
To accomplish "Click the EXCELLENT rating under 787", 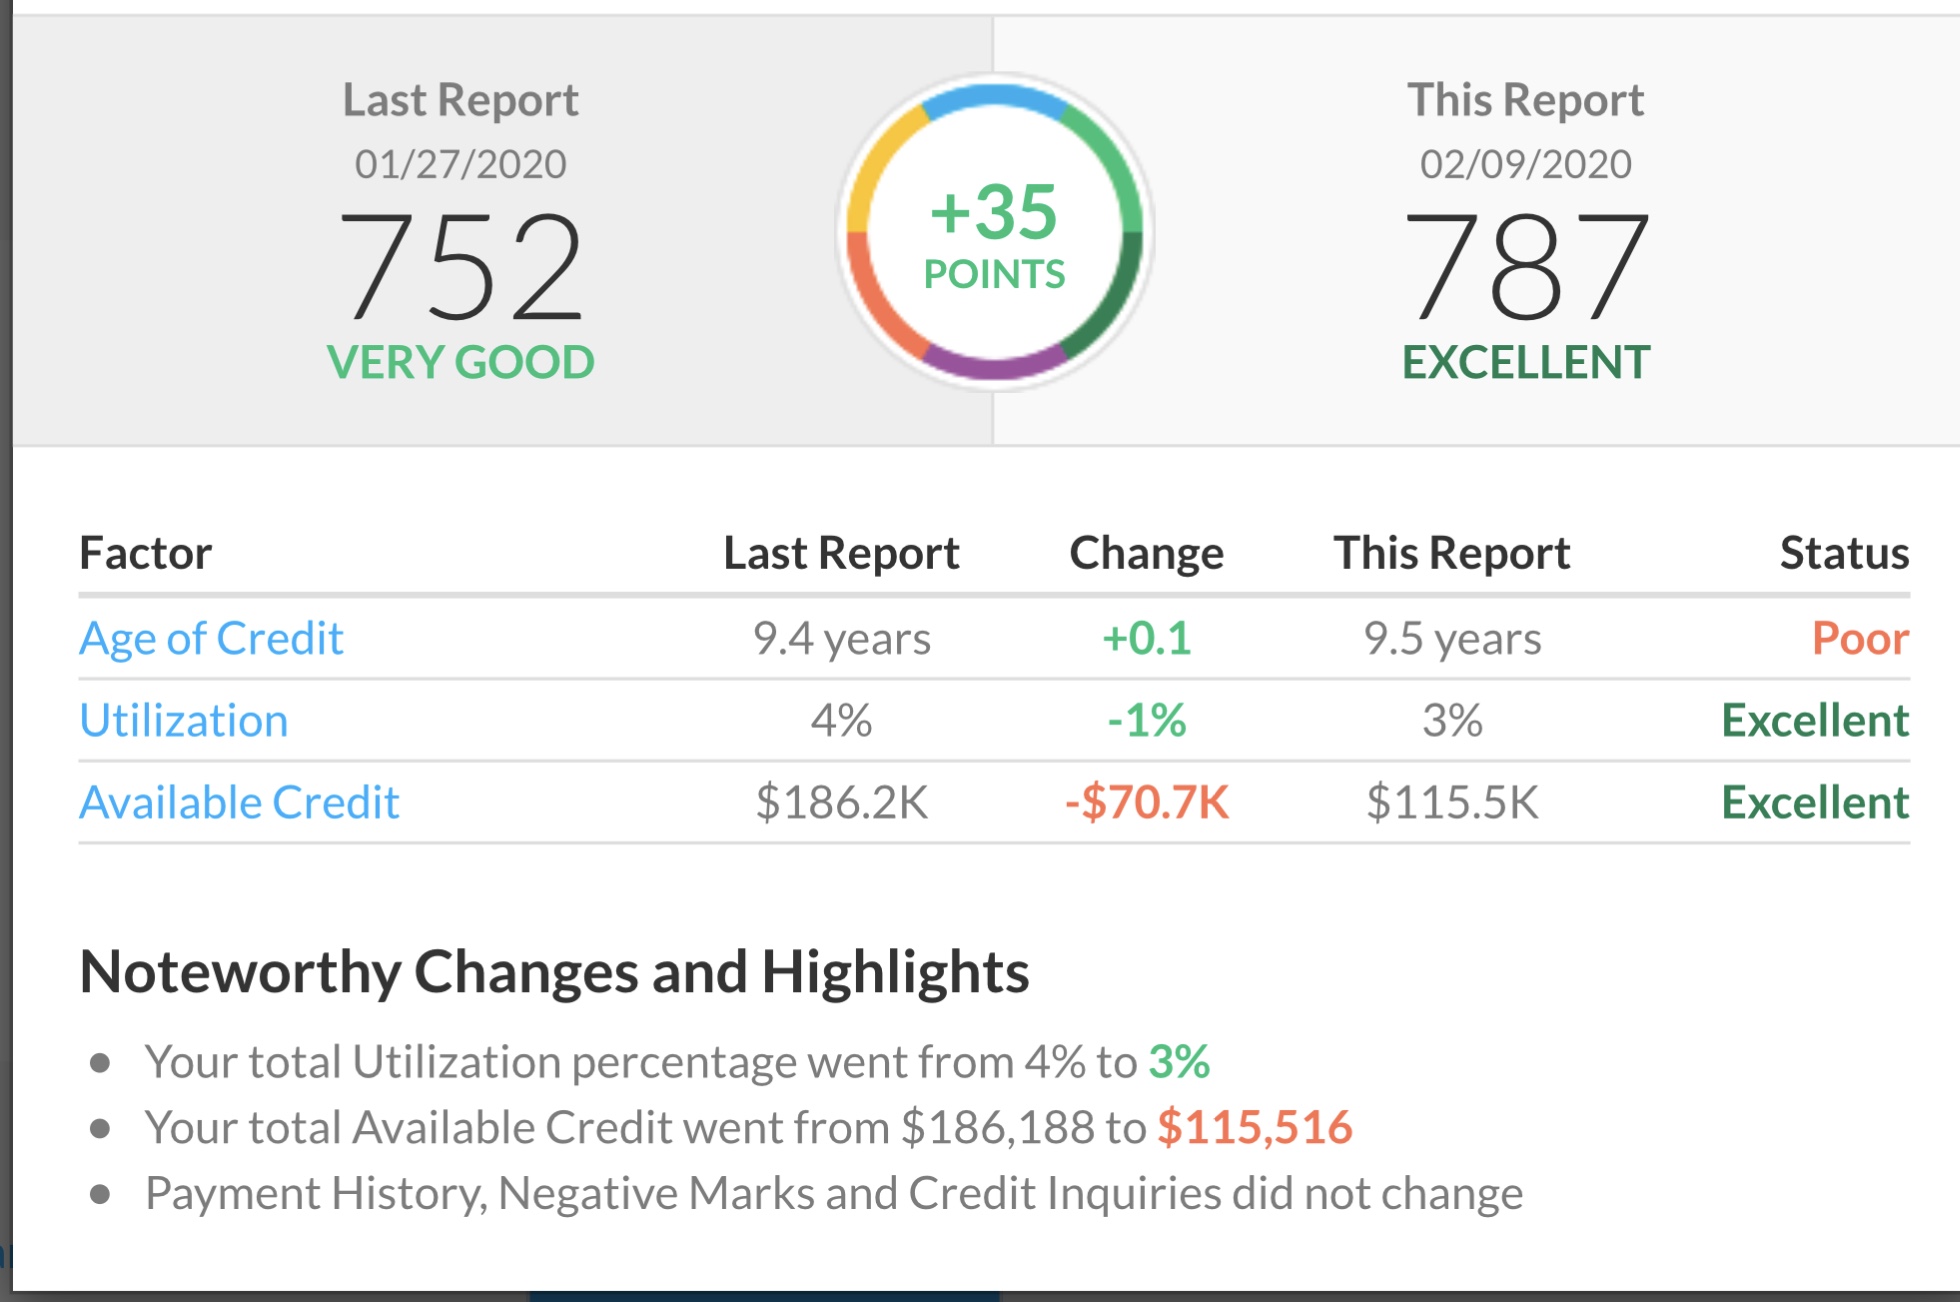I will [1526, 362].
